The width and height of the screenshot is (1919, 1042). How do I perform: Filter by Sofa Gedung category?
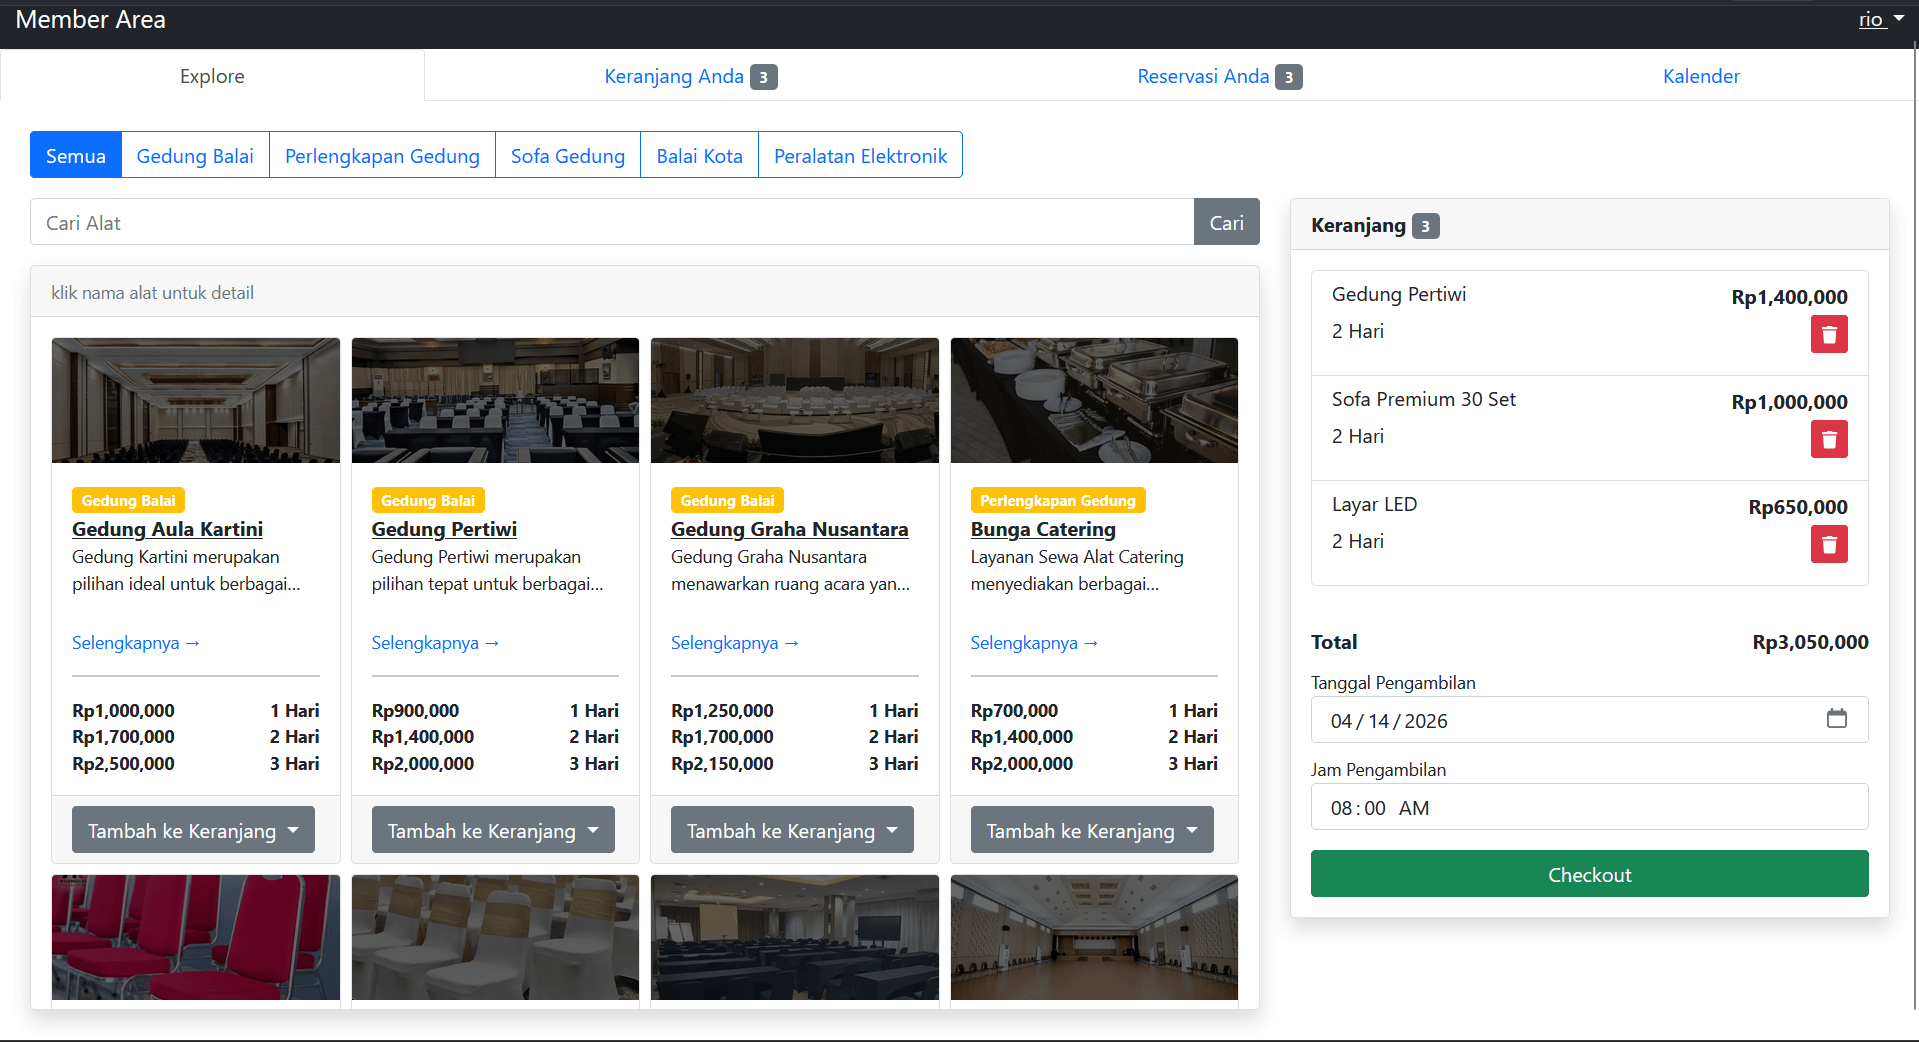pos(568,155)
